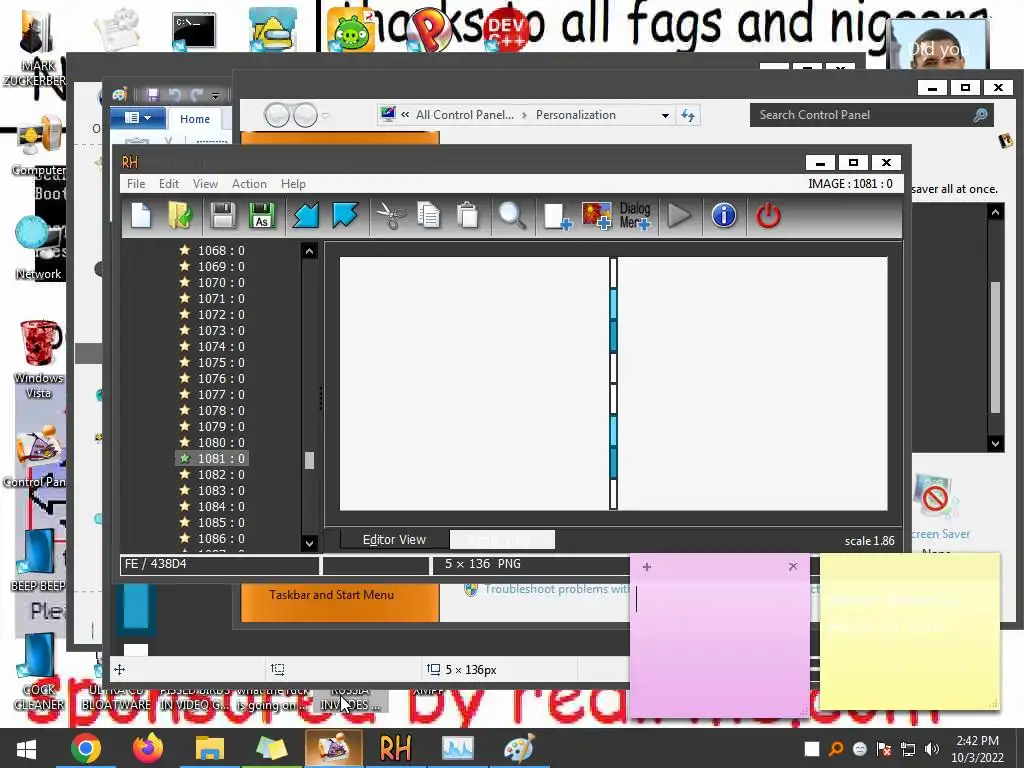Open Paint's blue file menu button

(x=137, y=118)
